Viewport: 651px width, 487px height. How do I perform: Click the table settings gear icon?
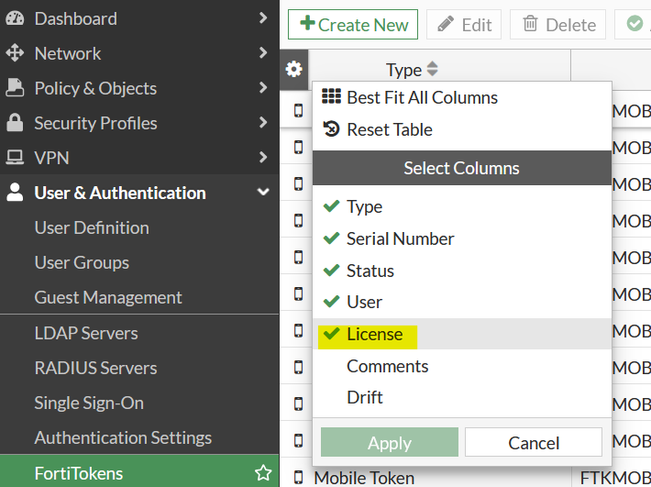click(294, 69)
